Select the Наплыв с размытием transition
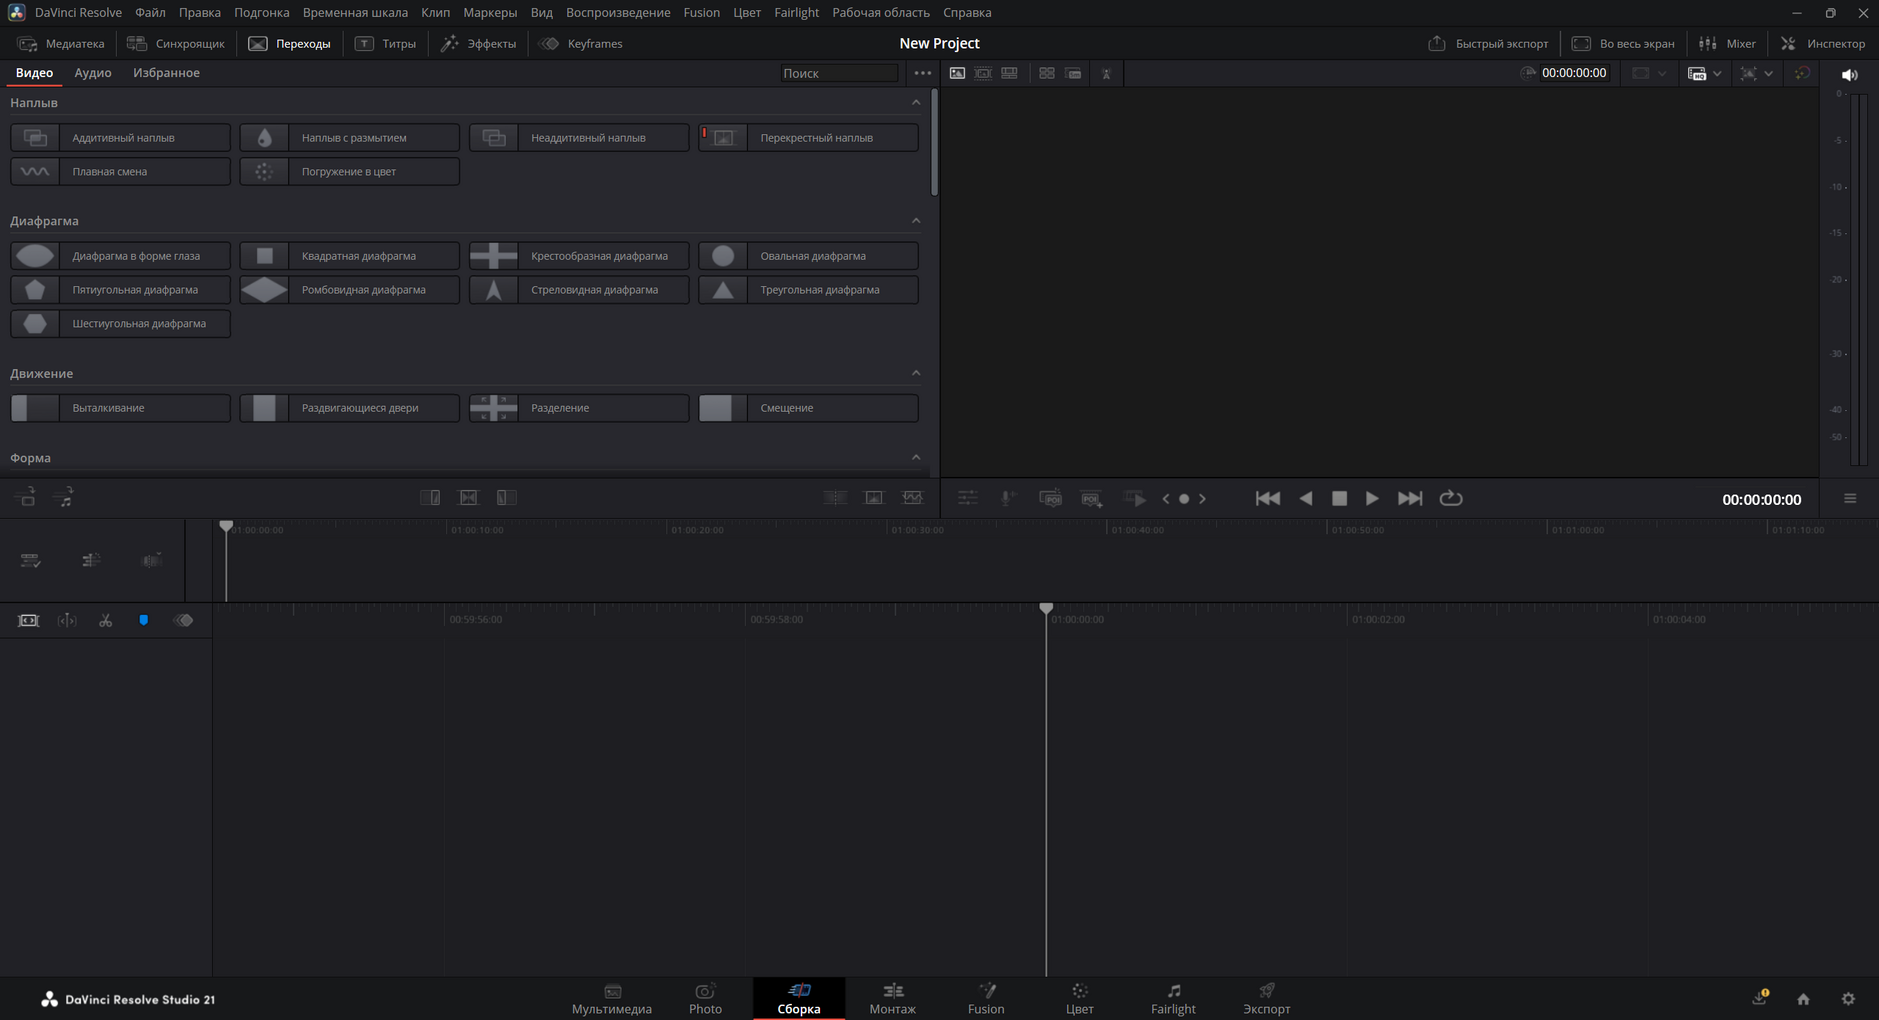This screenshot has width=1879, height=1020. coord(350,137)
